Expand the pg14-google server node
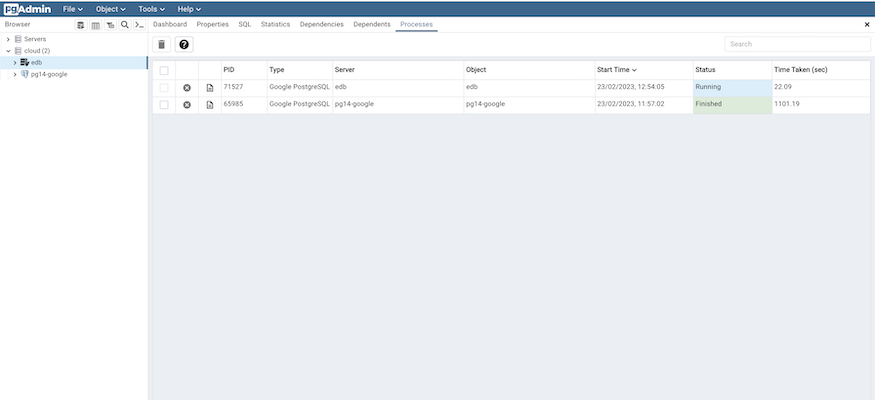The height and width of the screenshot is (400, 875). [14, 74]
